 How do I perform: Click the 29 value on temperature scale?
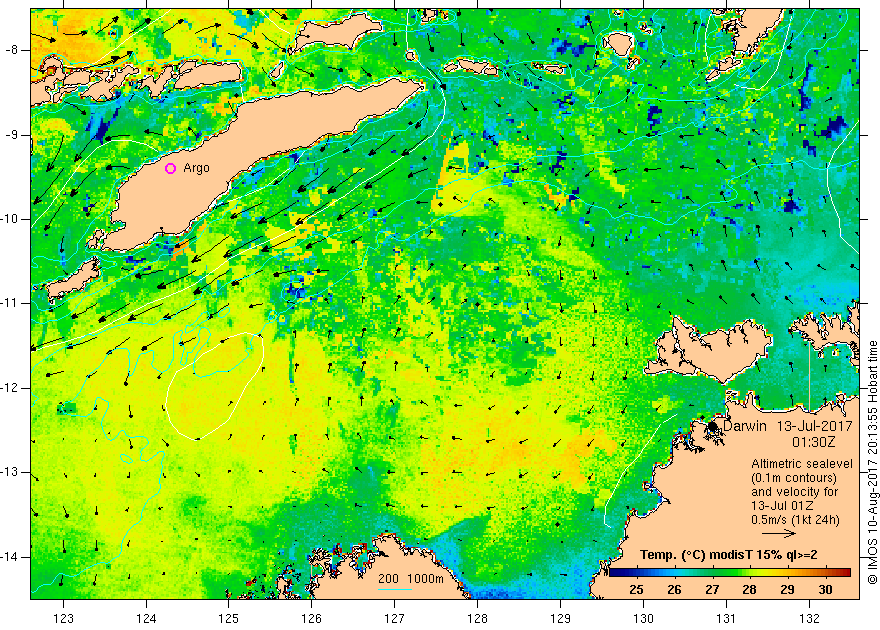click(787, 589)
